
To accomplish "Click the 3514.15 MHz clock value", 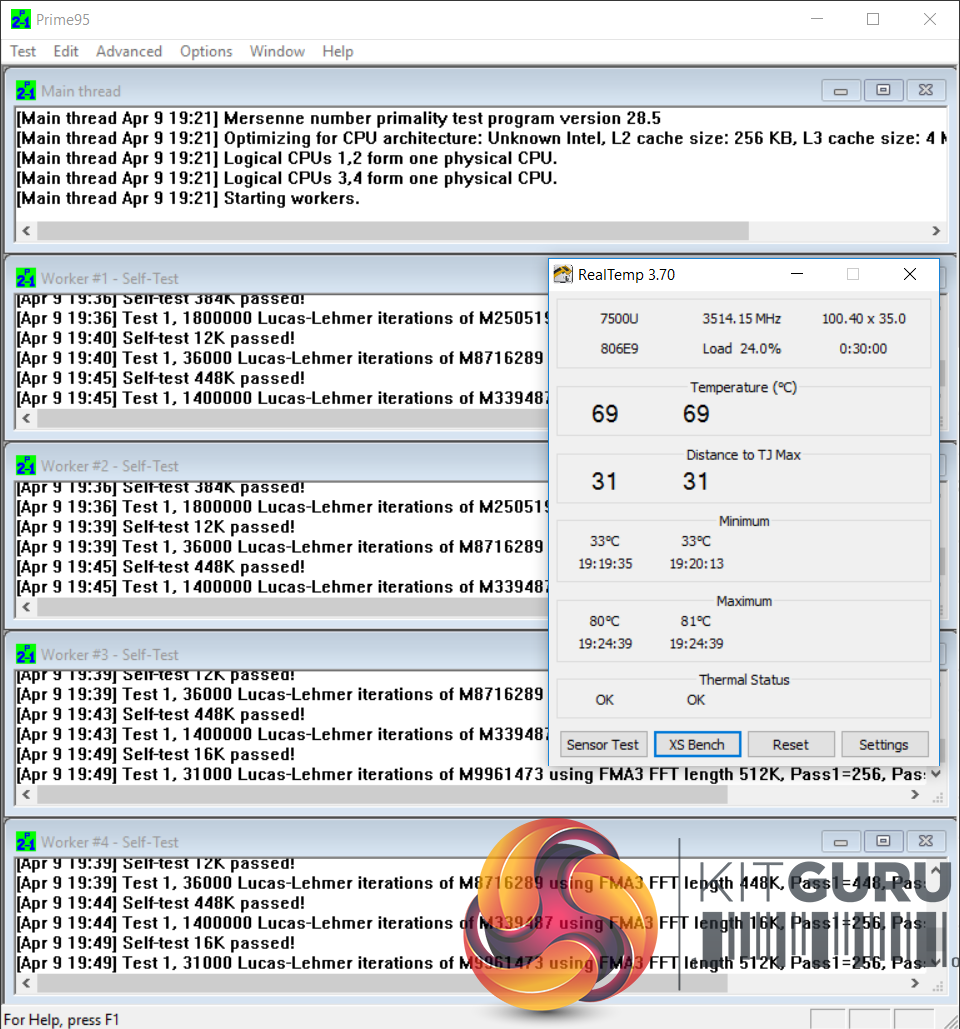I will pyautogui.click(x=741, y=319).
